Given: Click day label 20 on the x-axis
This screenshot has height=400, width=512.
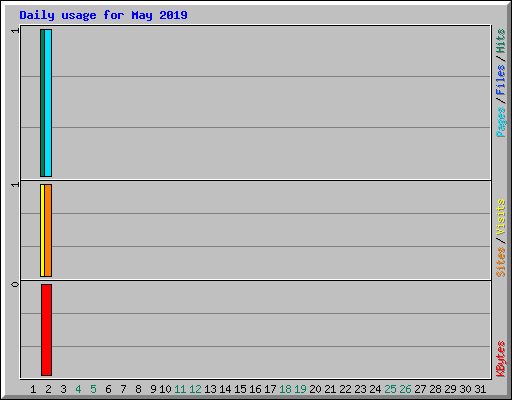Looking at the screenshot, I should (x=315, y=389).
